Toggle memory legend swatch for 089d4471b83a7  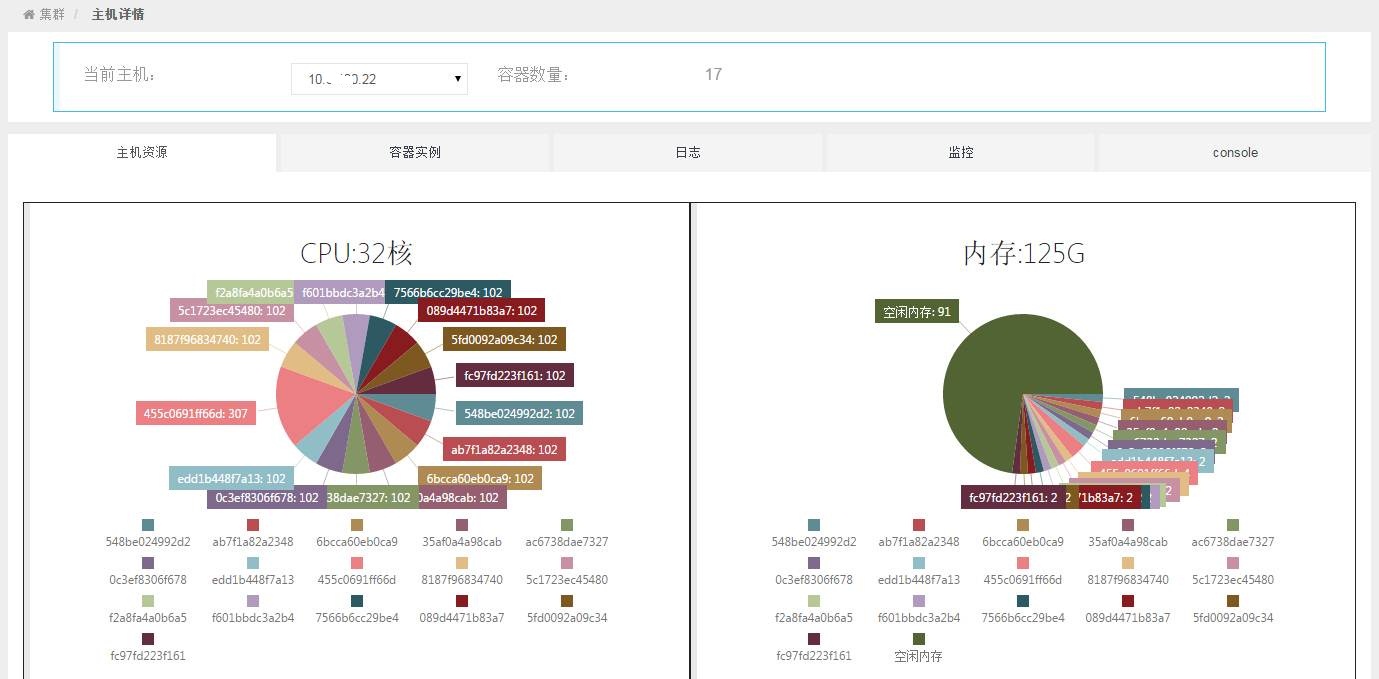tap(1128, 601)
